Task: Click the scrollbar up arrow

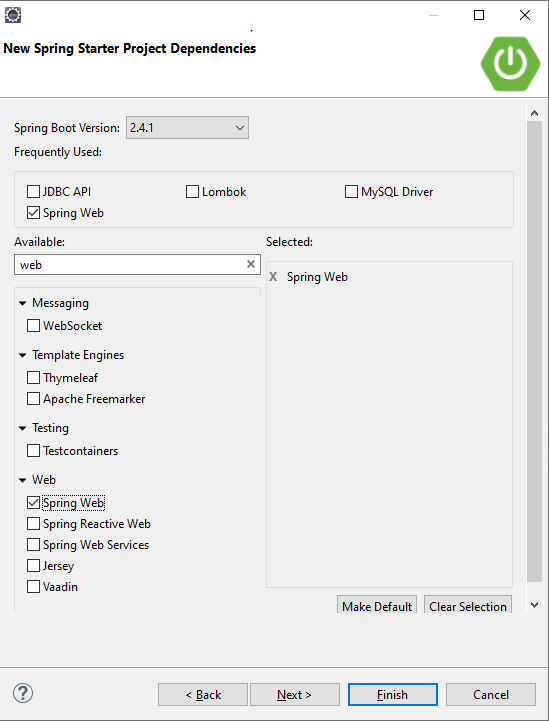Action: click(534, 113)
